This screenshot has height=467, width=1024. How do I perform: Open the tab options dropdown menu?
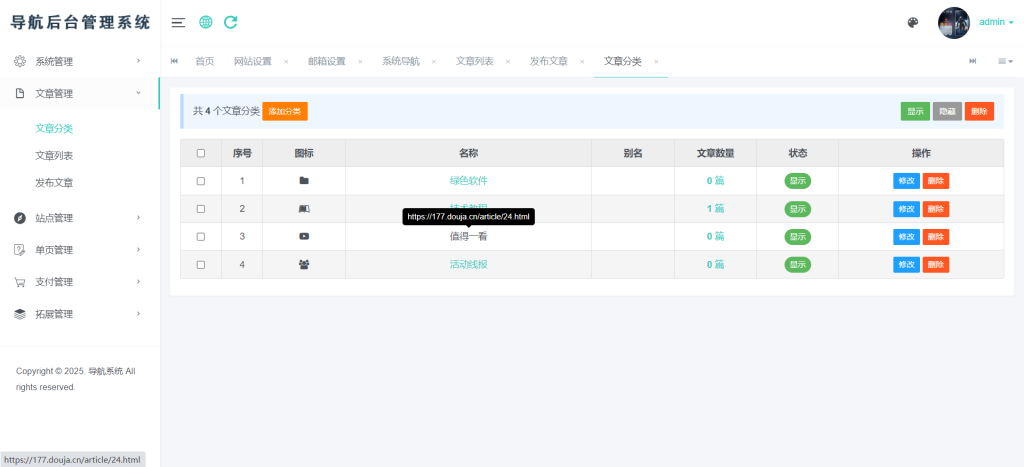coord(1005,61)
